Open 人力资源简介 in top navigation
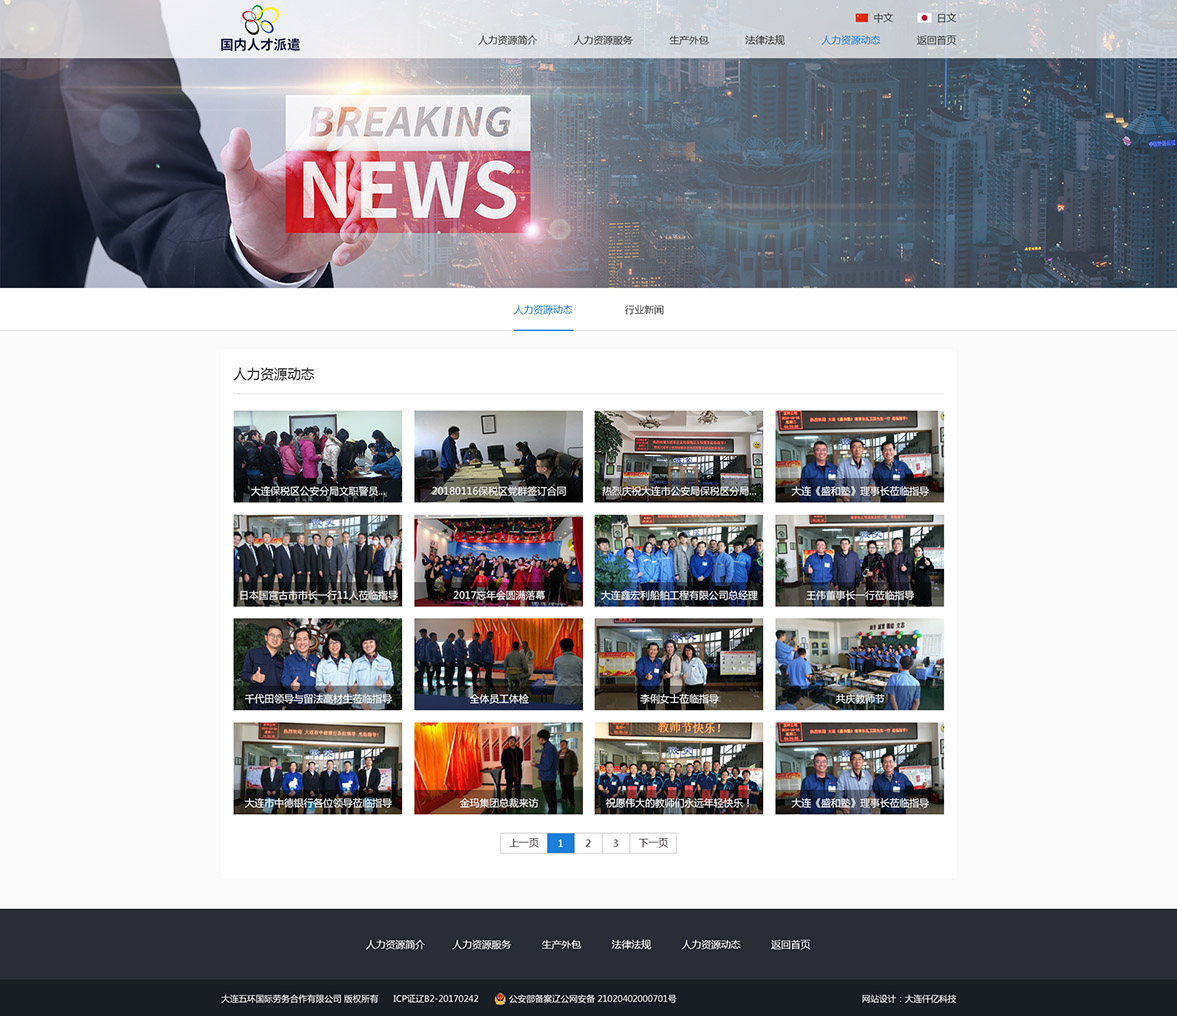Viewport: 1177px width, 1016px height. 507,41
